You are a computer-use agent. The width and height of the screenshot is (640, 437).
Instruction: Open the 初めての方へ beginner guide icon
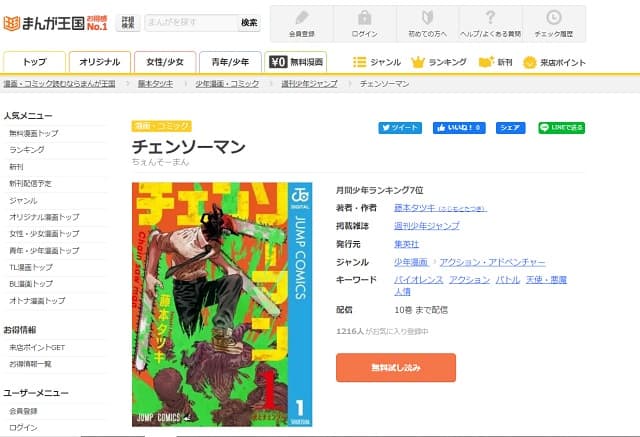(x=427, y=18)
